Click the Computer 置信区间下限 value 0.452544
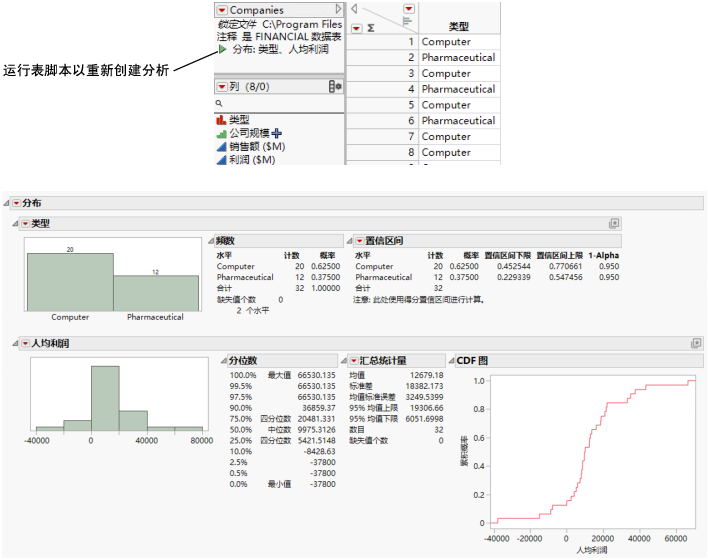The width and height of the screenshot is (708, 560). point(513,266)
